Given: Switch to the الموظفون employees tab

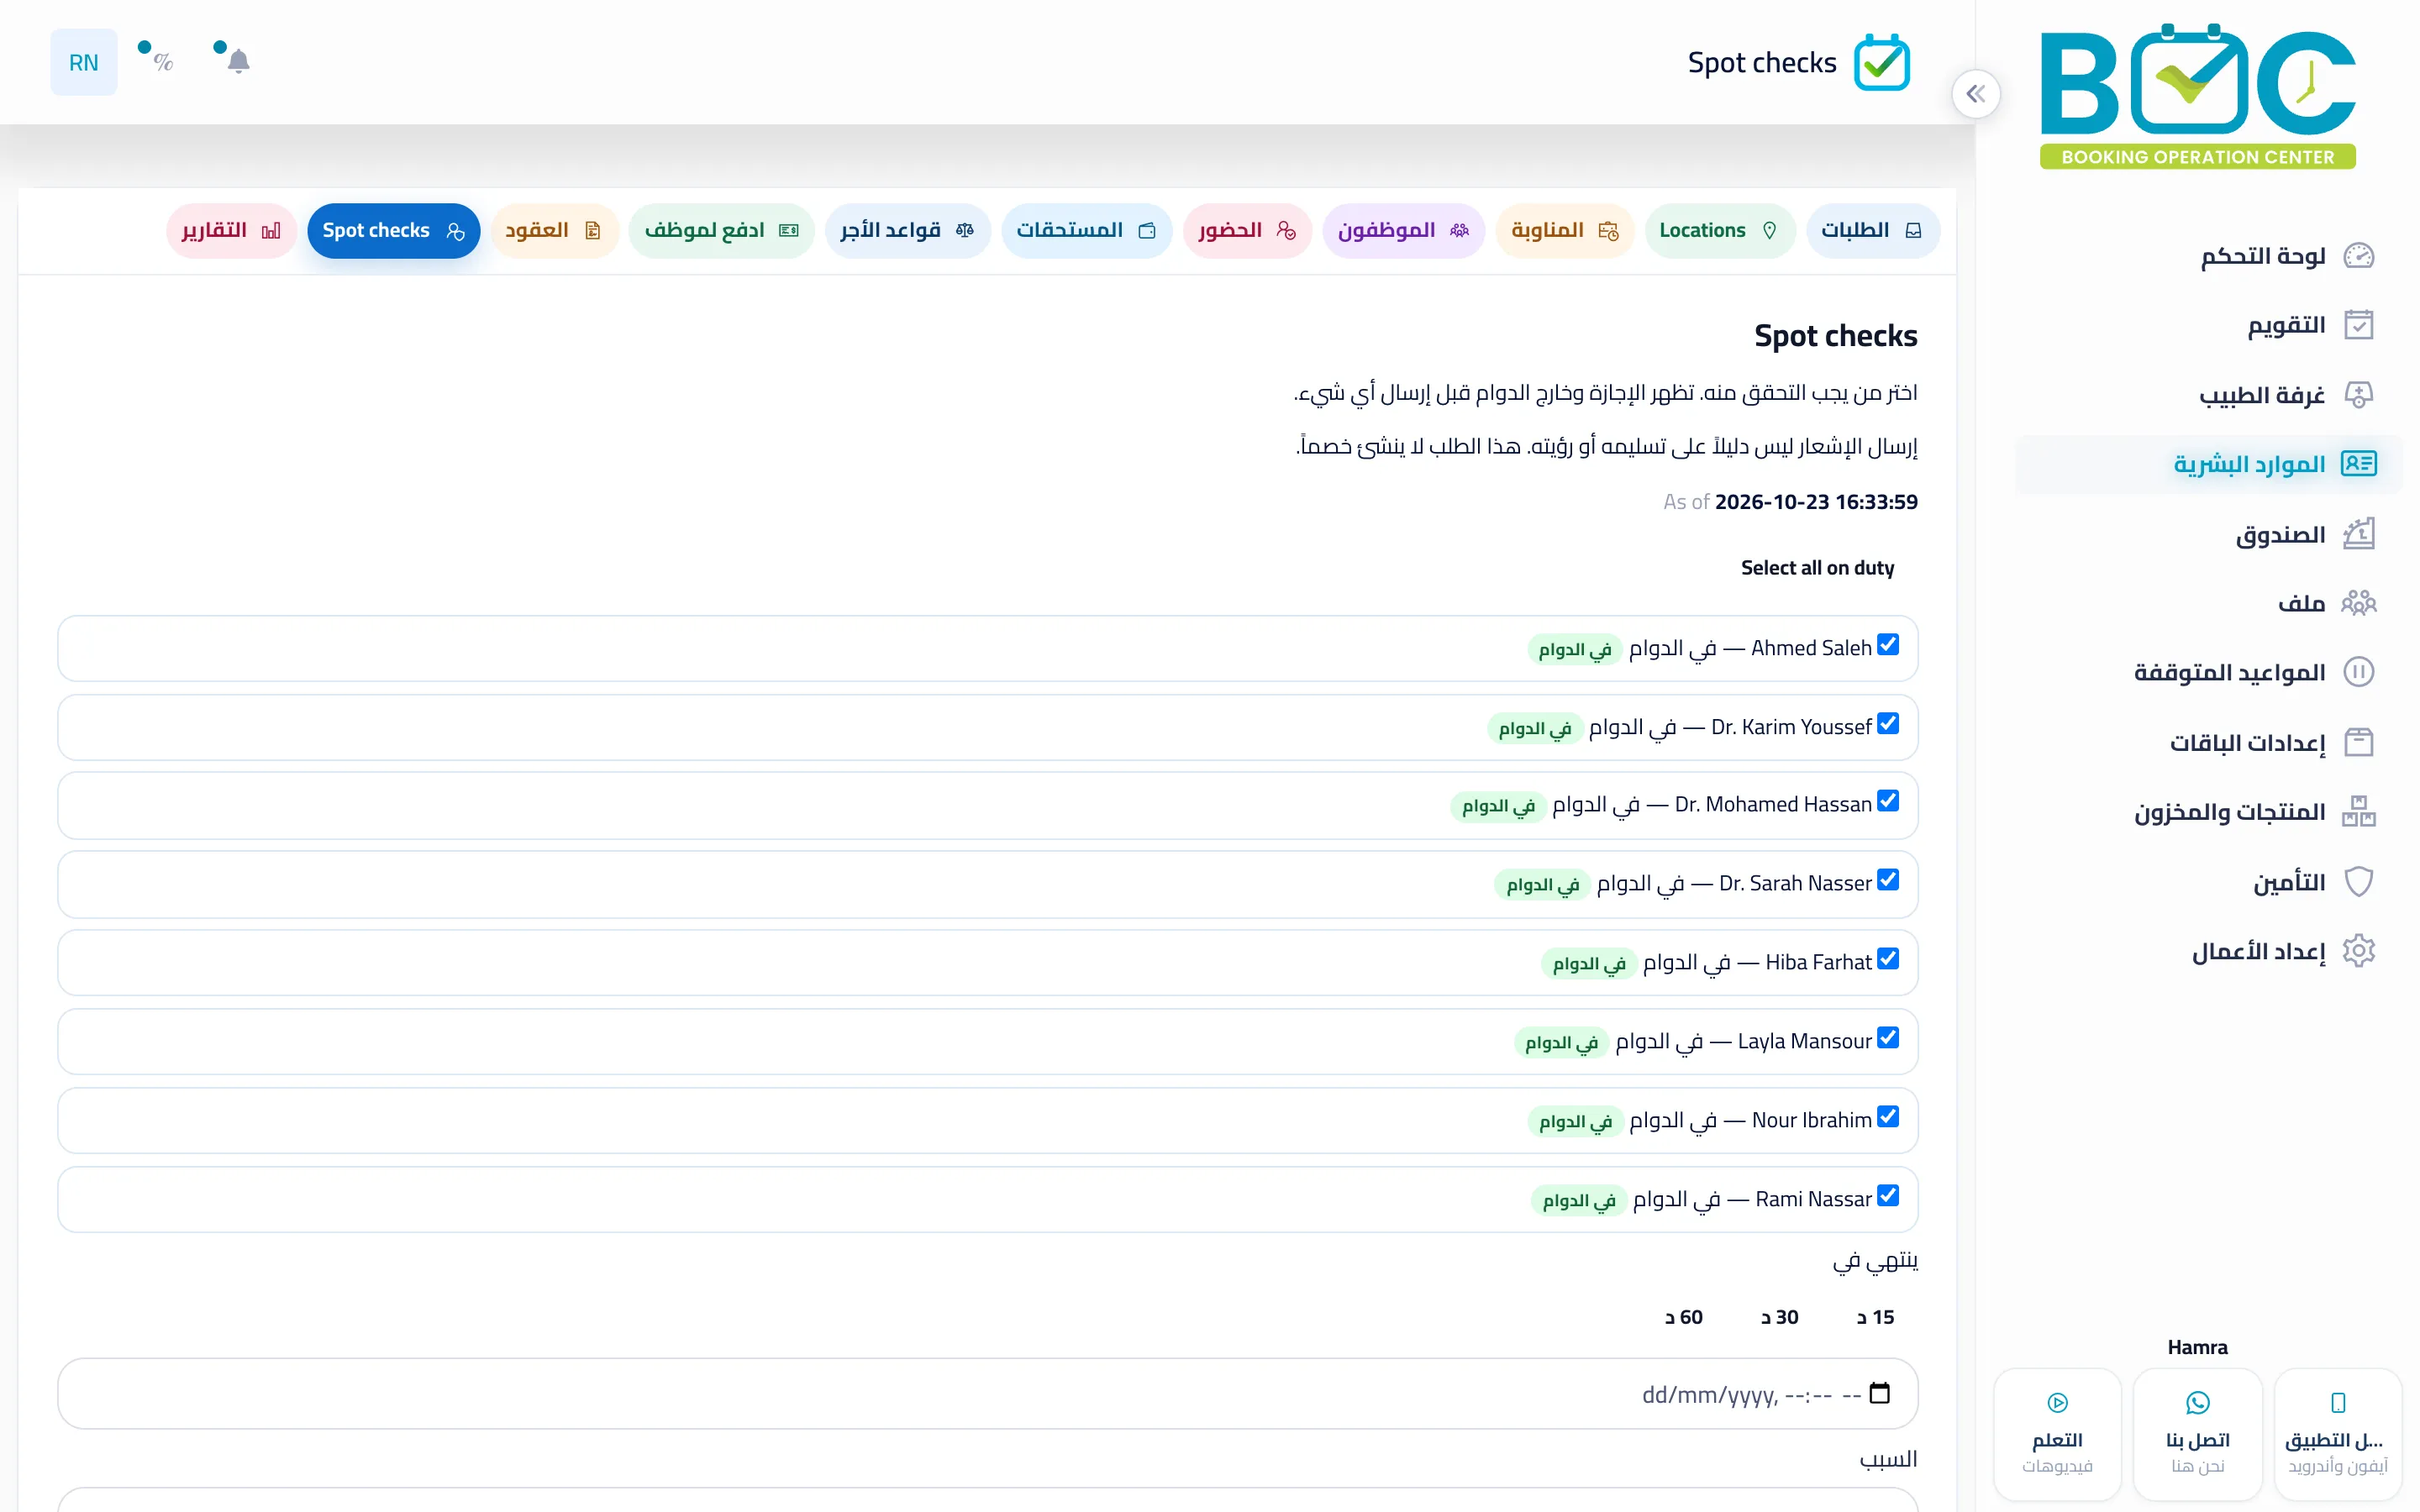Looking at the screenshot, I should pos(1403,231).
